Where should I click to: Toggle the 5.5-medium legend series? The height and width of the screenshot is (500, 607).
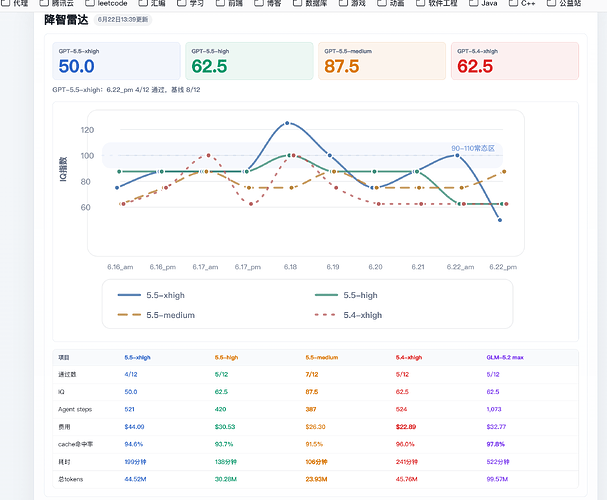pos(156,315)
